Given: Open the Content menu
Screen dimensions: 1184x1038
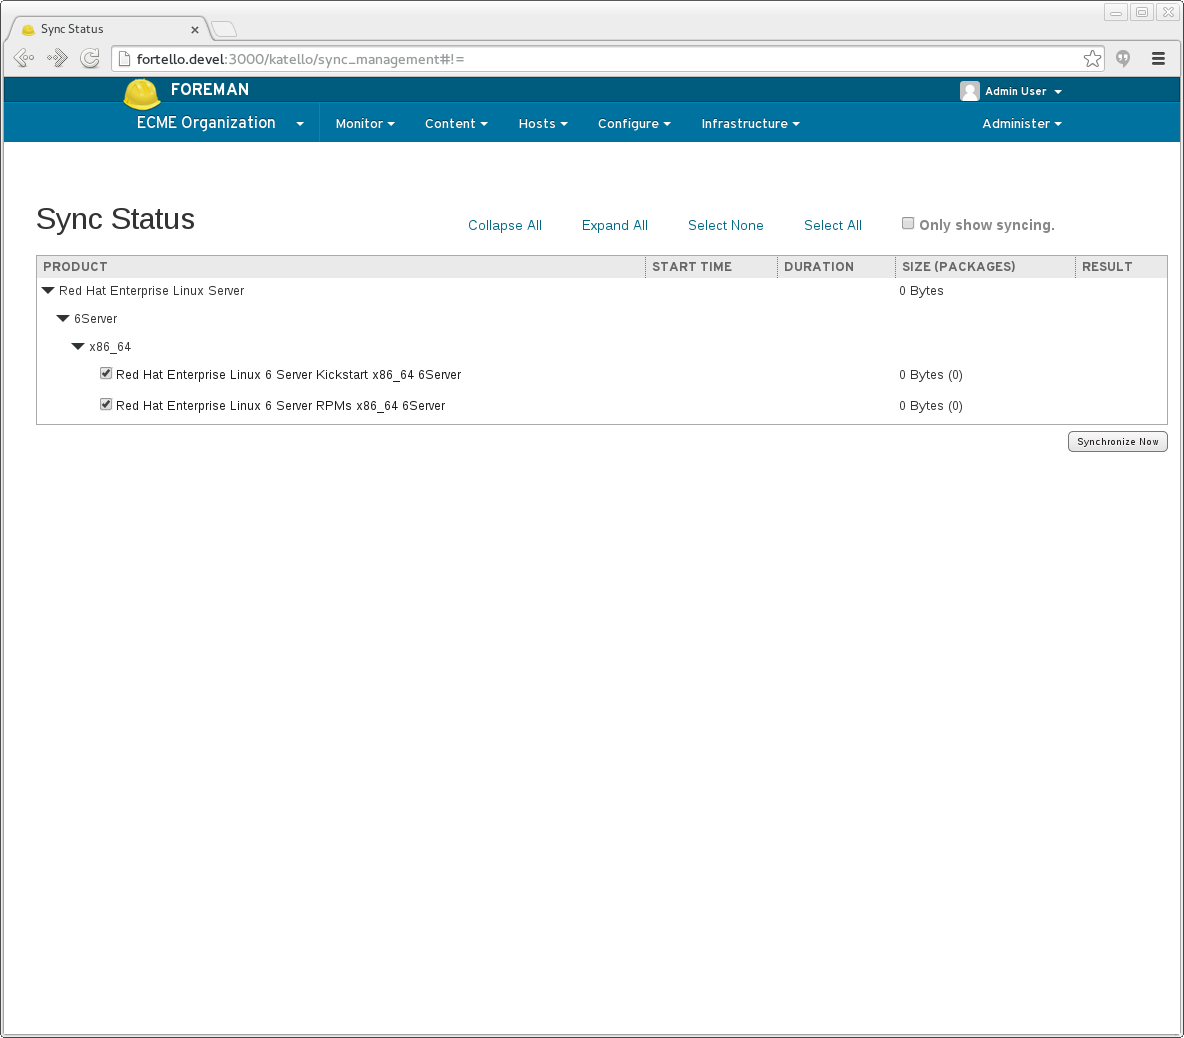Looking at the screenshot, I should pos(456,124).
